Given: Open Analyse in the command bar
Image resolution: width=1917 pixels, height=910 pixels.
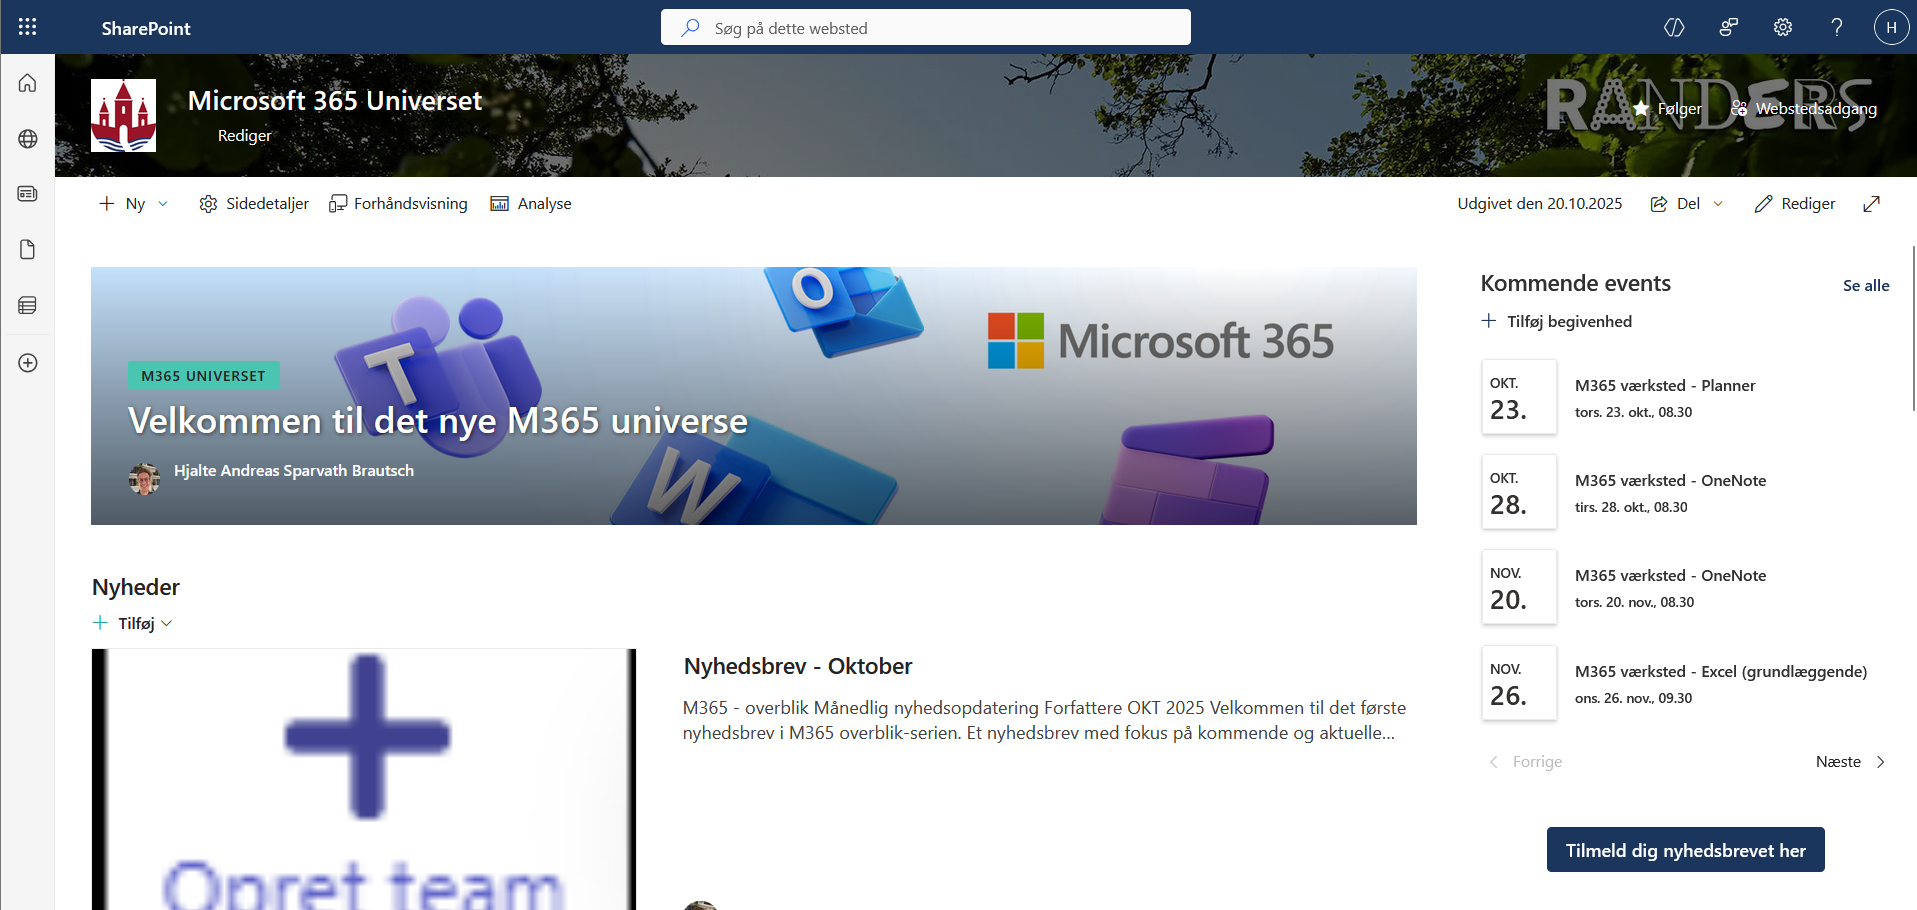Looking at the screenshot, I should click(x=531, y=204).
